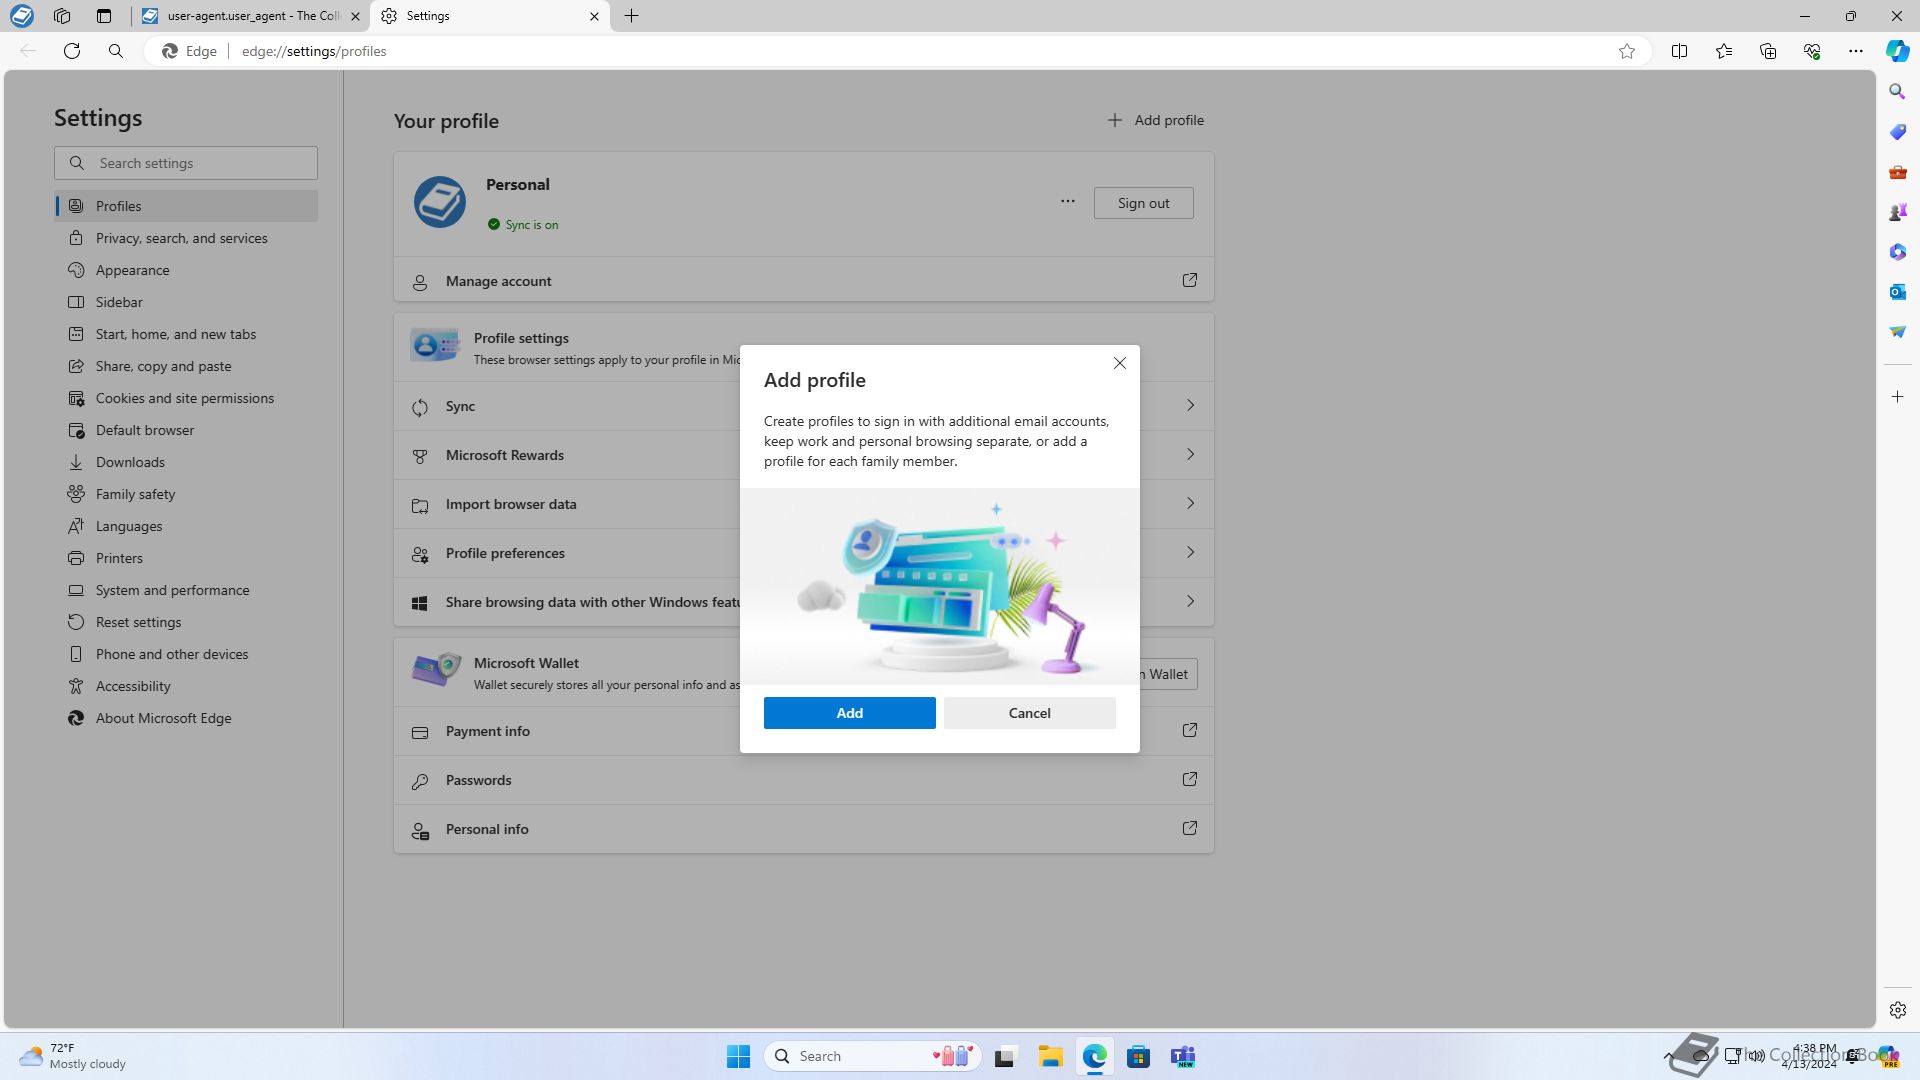The height and width of the screenshot is (1080, 1920).
Task: Open sidebar Microsoft 365 icon
Action: (1897, 252)
